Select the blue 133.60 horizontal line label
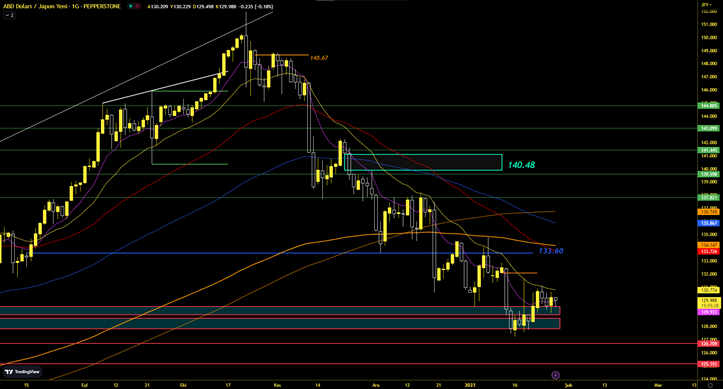 [x=551, y=251]
